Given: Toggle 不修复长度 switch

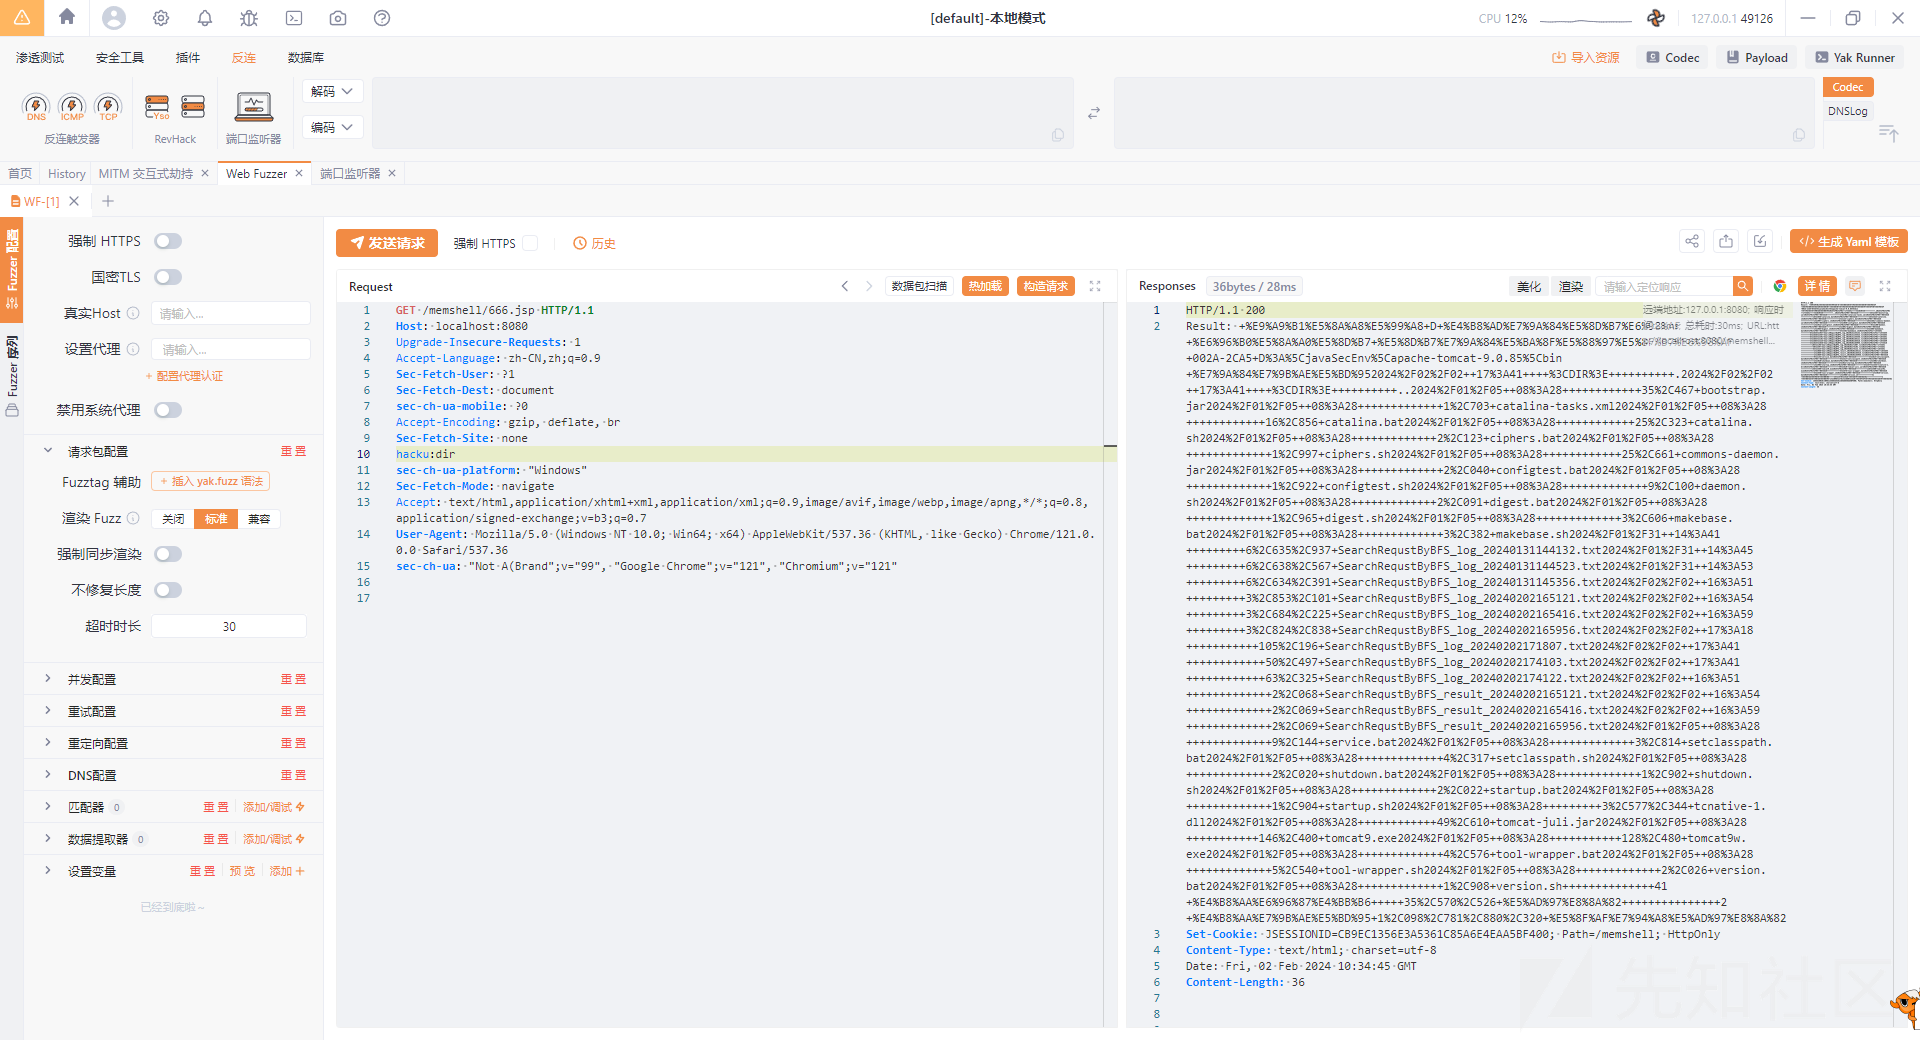Looking at the screenshot, I should [168, 590].
